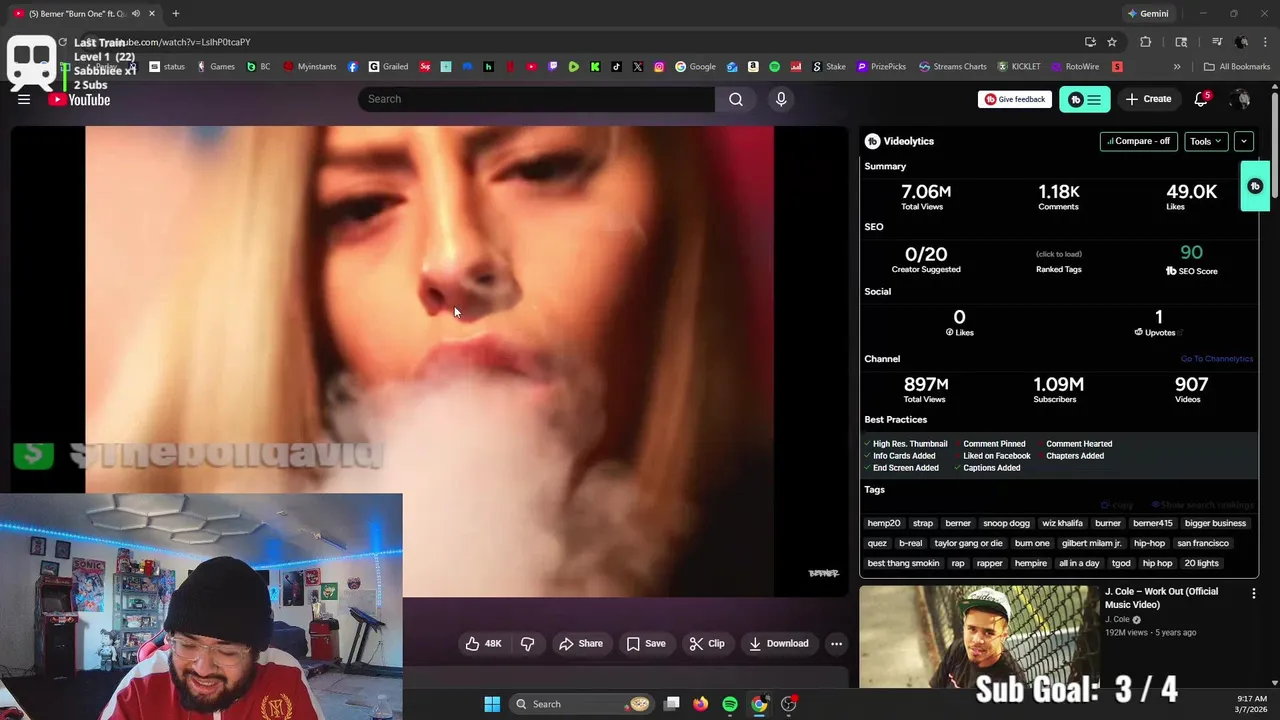Open a new browser tab
Image resolution: width=1280 pixels, height=720 pixels.
(176, 13)
